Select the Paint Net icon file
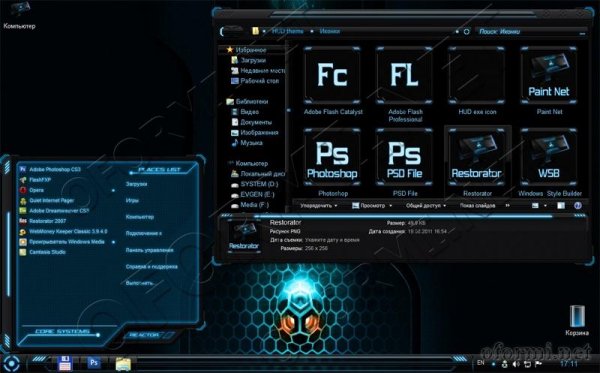Image resolution: width=600 pixels, height=373 pixels. tap(549, 81)
